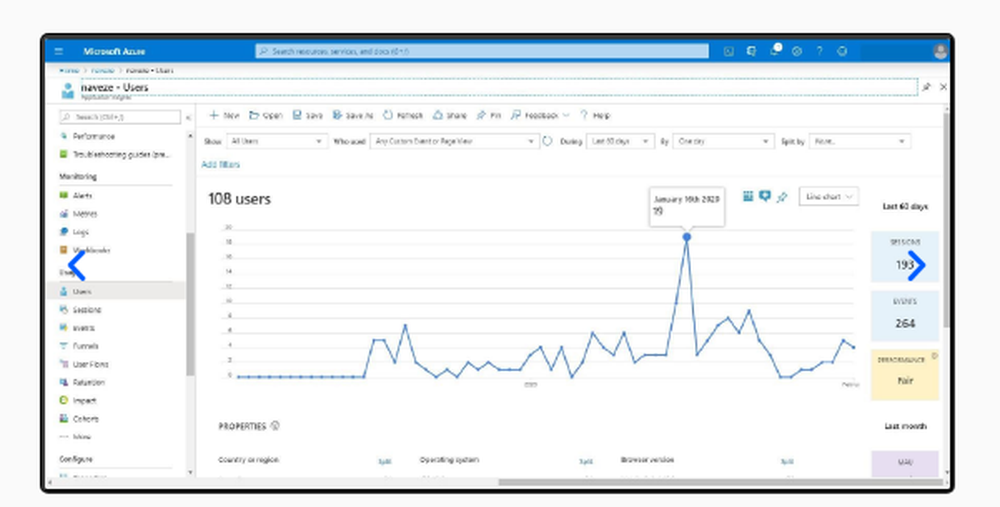Viewport: 1000px width, 507px height.
Task: Click the top search resources box
Action: coord(482,52)
